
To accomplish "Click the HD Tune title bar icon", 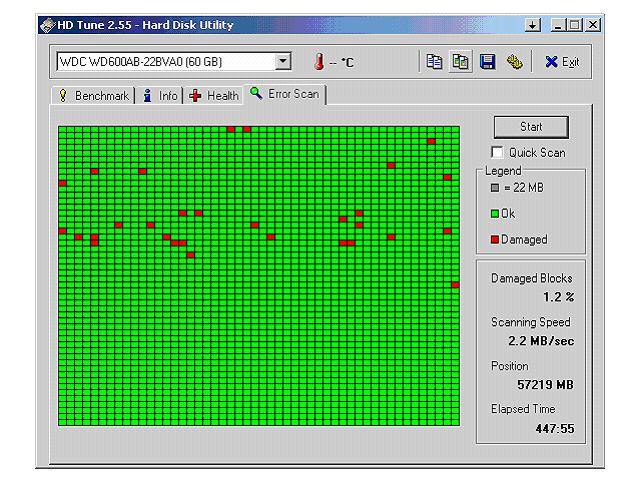I will [x=46, y=25].
